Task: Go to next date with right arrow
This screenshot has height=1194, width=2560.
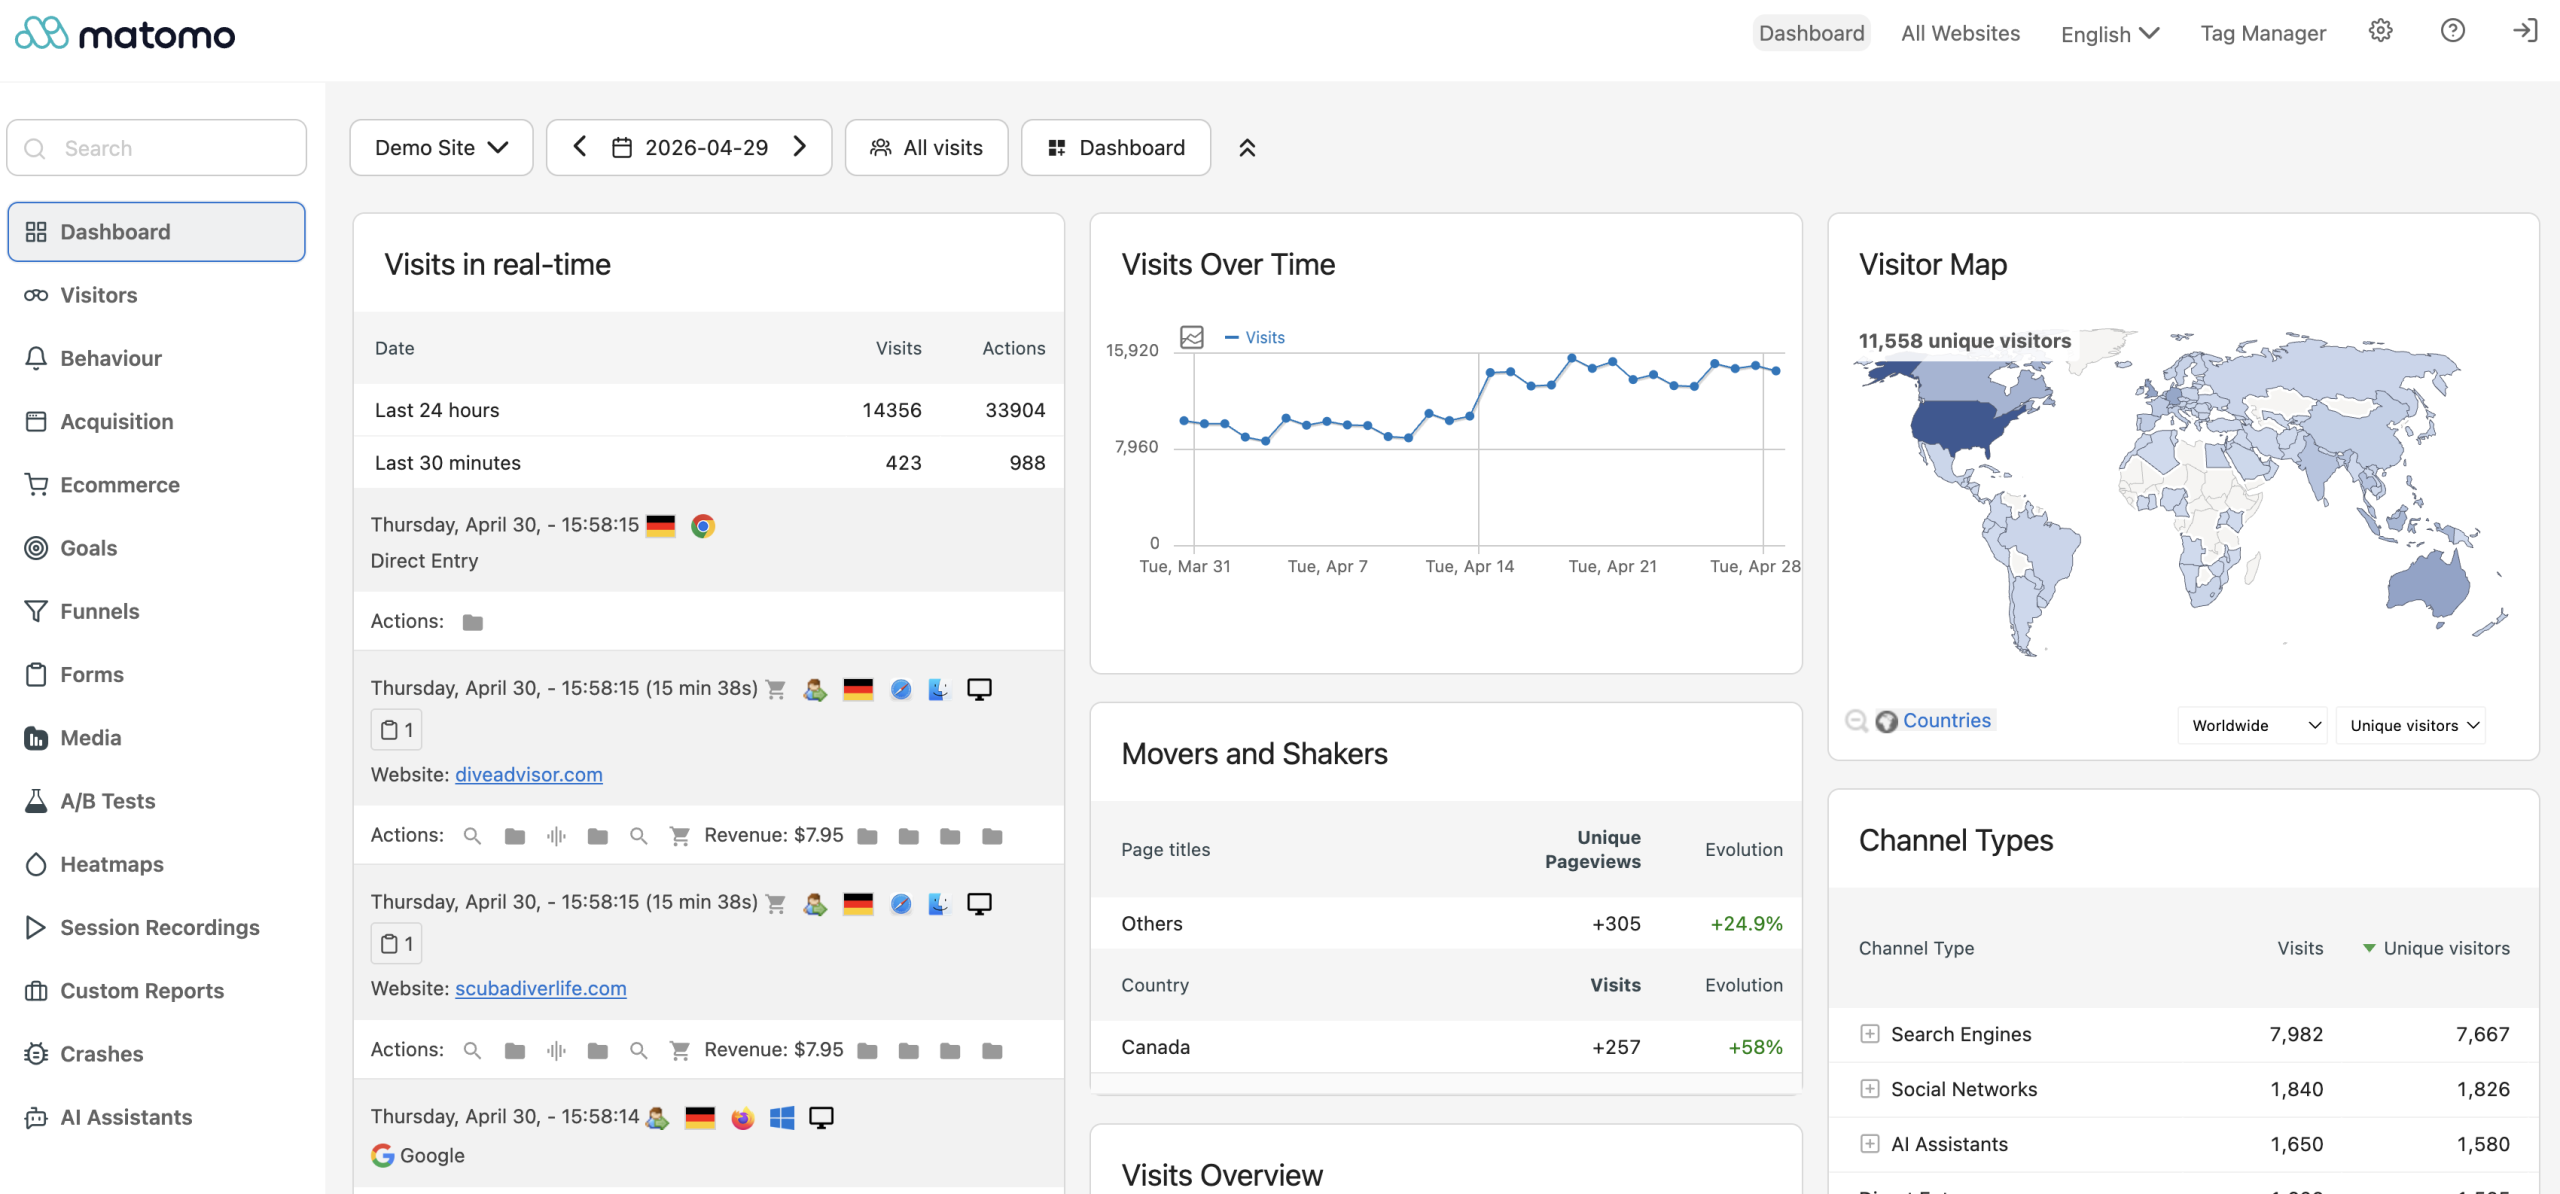Action: (x=799, y=147)
